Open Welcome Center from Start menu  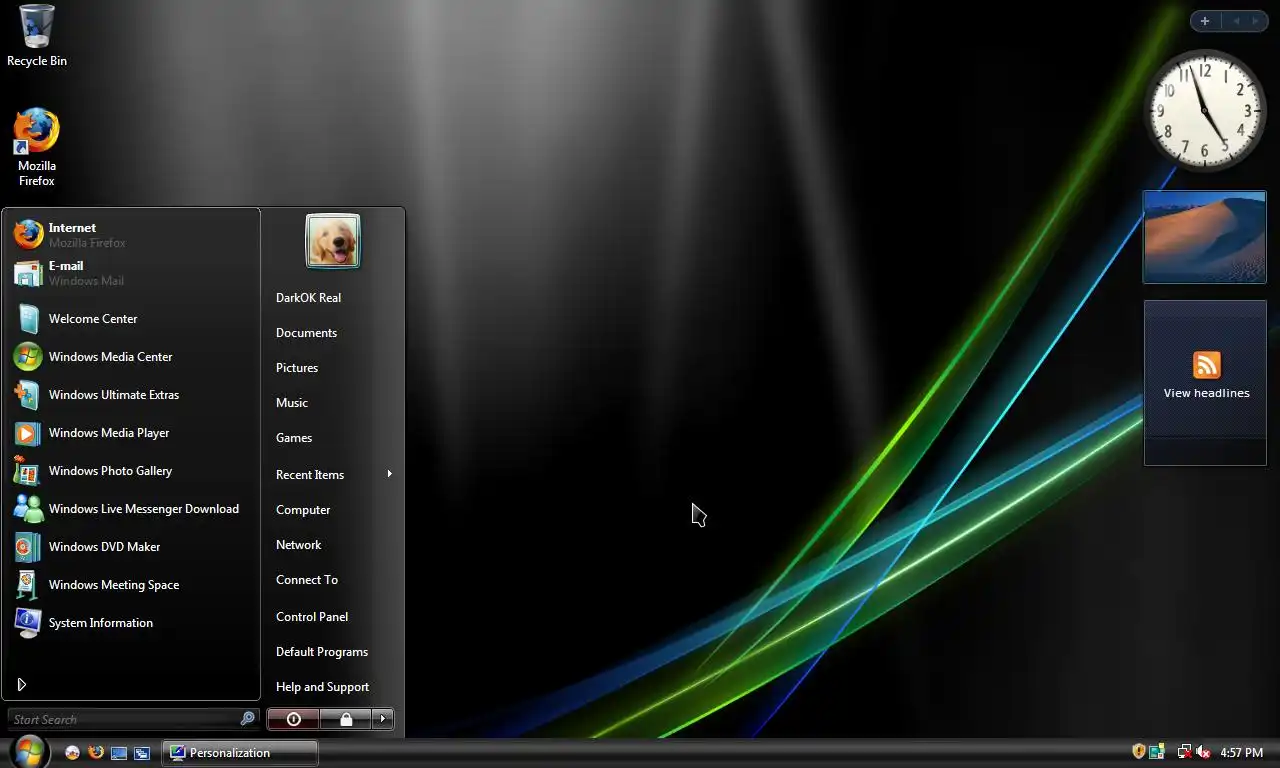pyautogui.click(x=131, y=319)
